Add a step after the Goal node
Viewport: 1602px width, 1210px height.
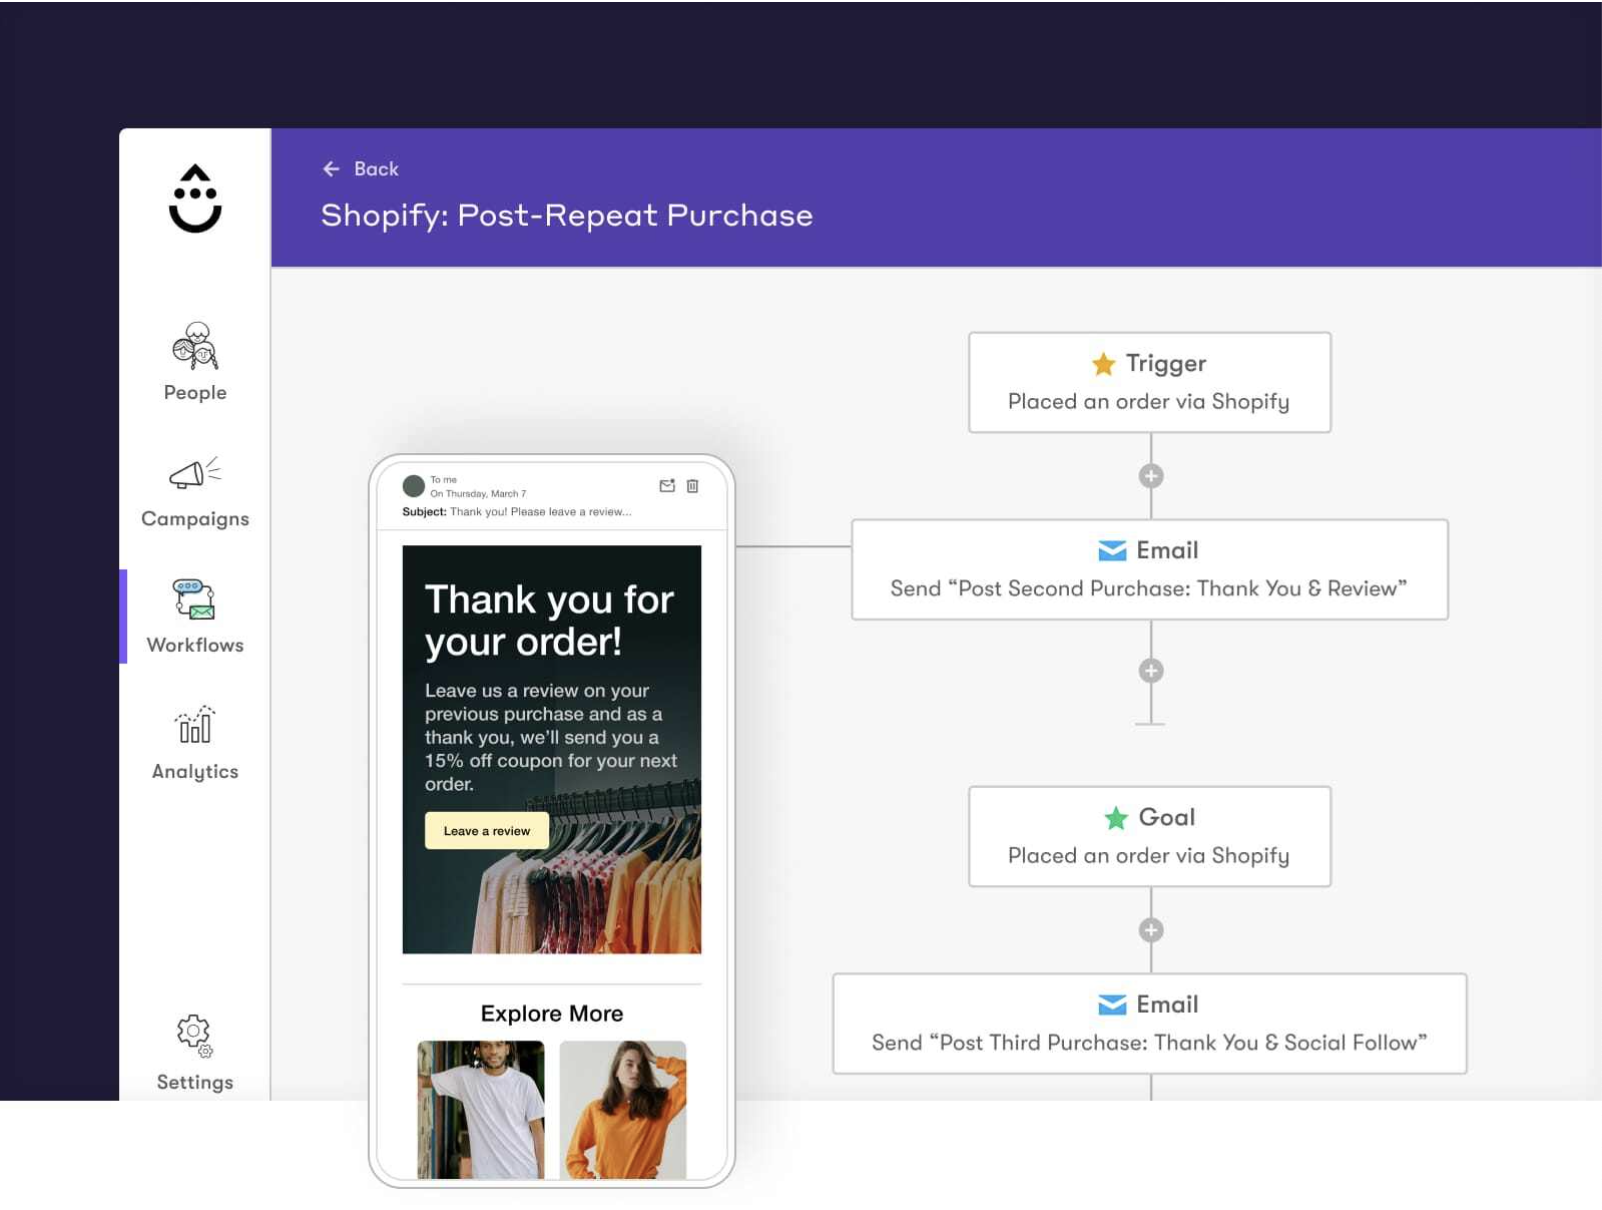pos(1150,931)
